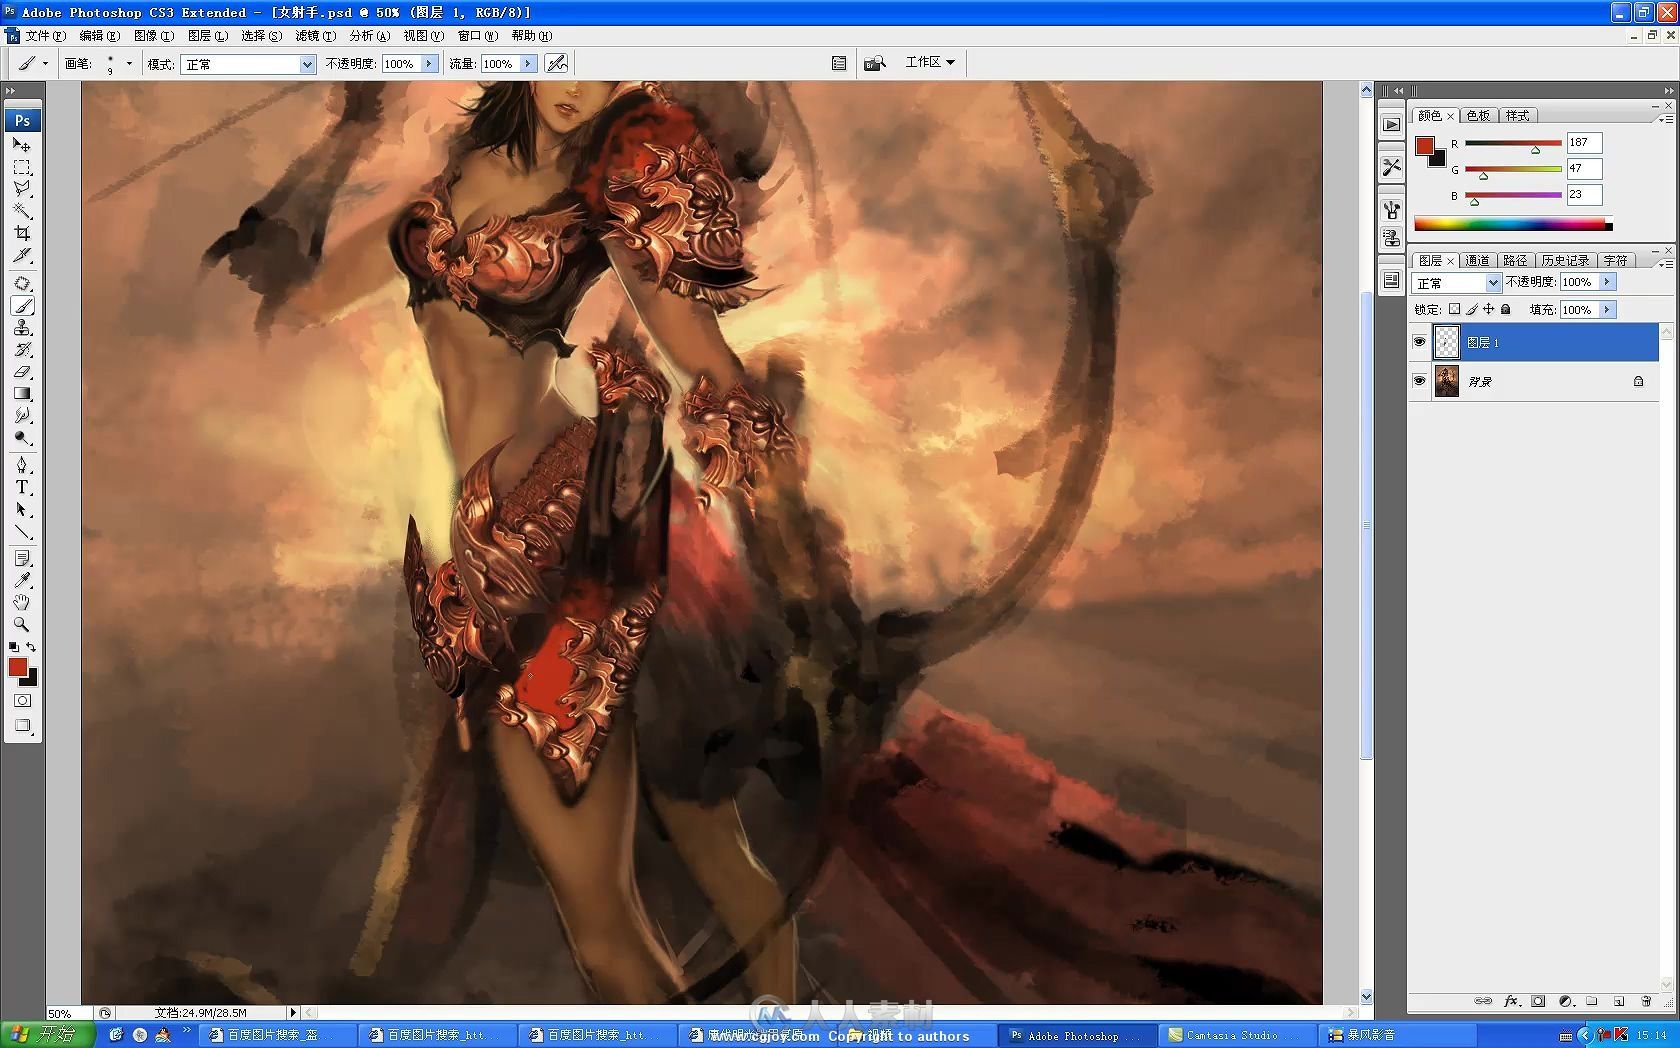The width and height of the screenshot is (1680, 1048).
Task: Create a new layer button
Action: coord(1619,1000)
